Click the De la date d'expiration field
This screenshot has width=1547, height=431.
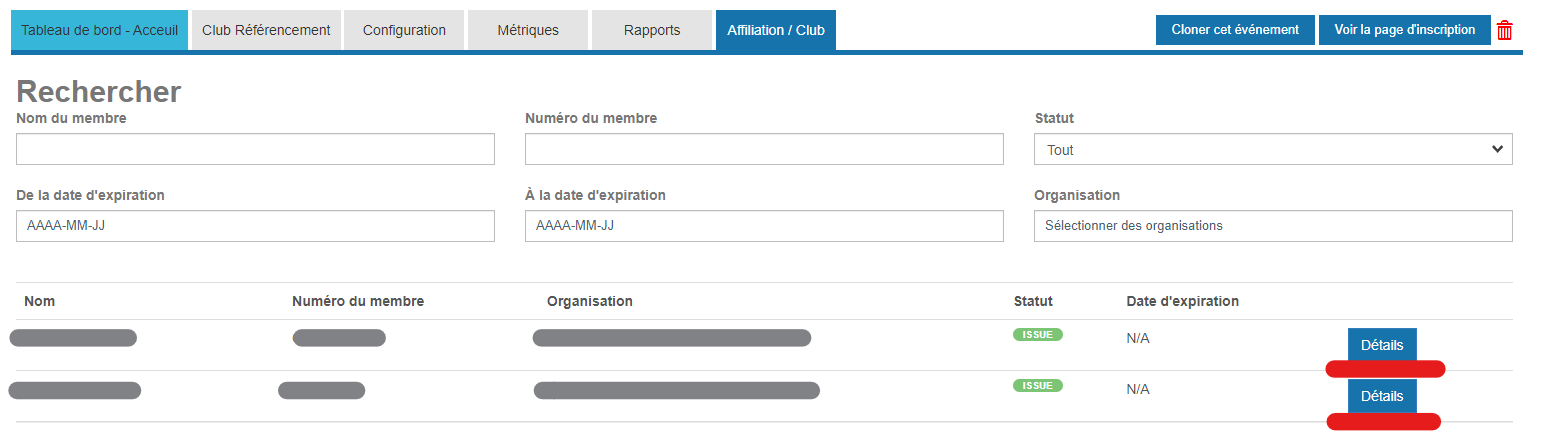[x=255, y=226]
